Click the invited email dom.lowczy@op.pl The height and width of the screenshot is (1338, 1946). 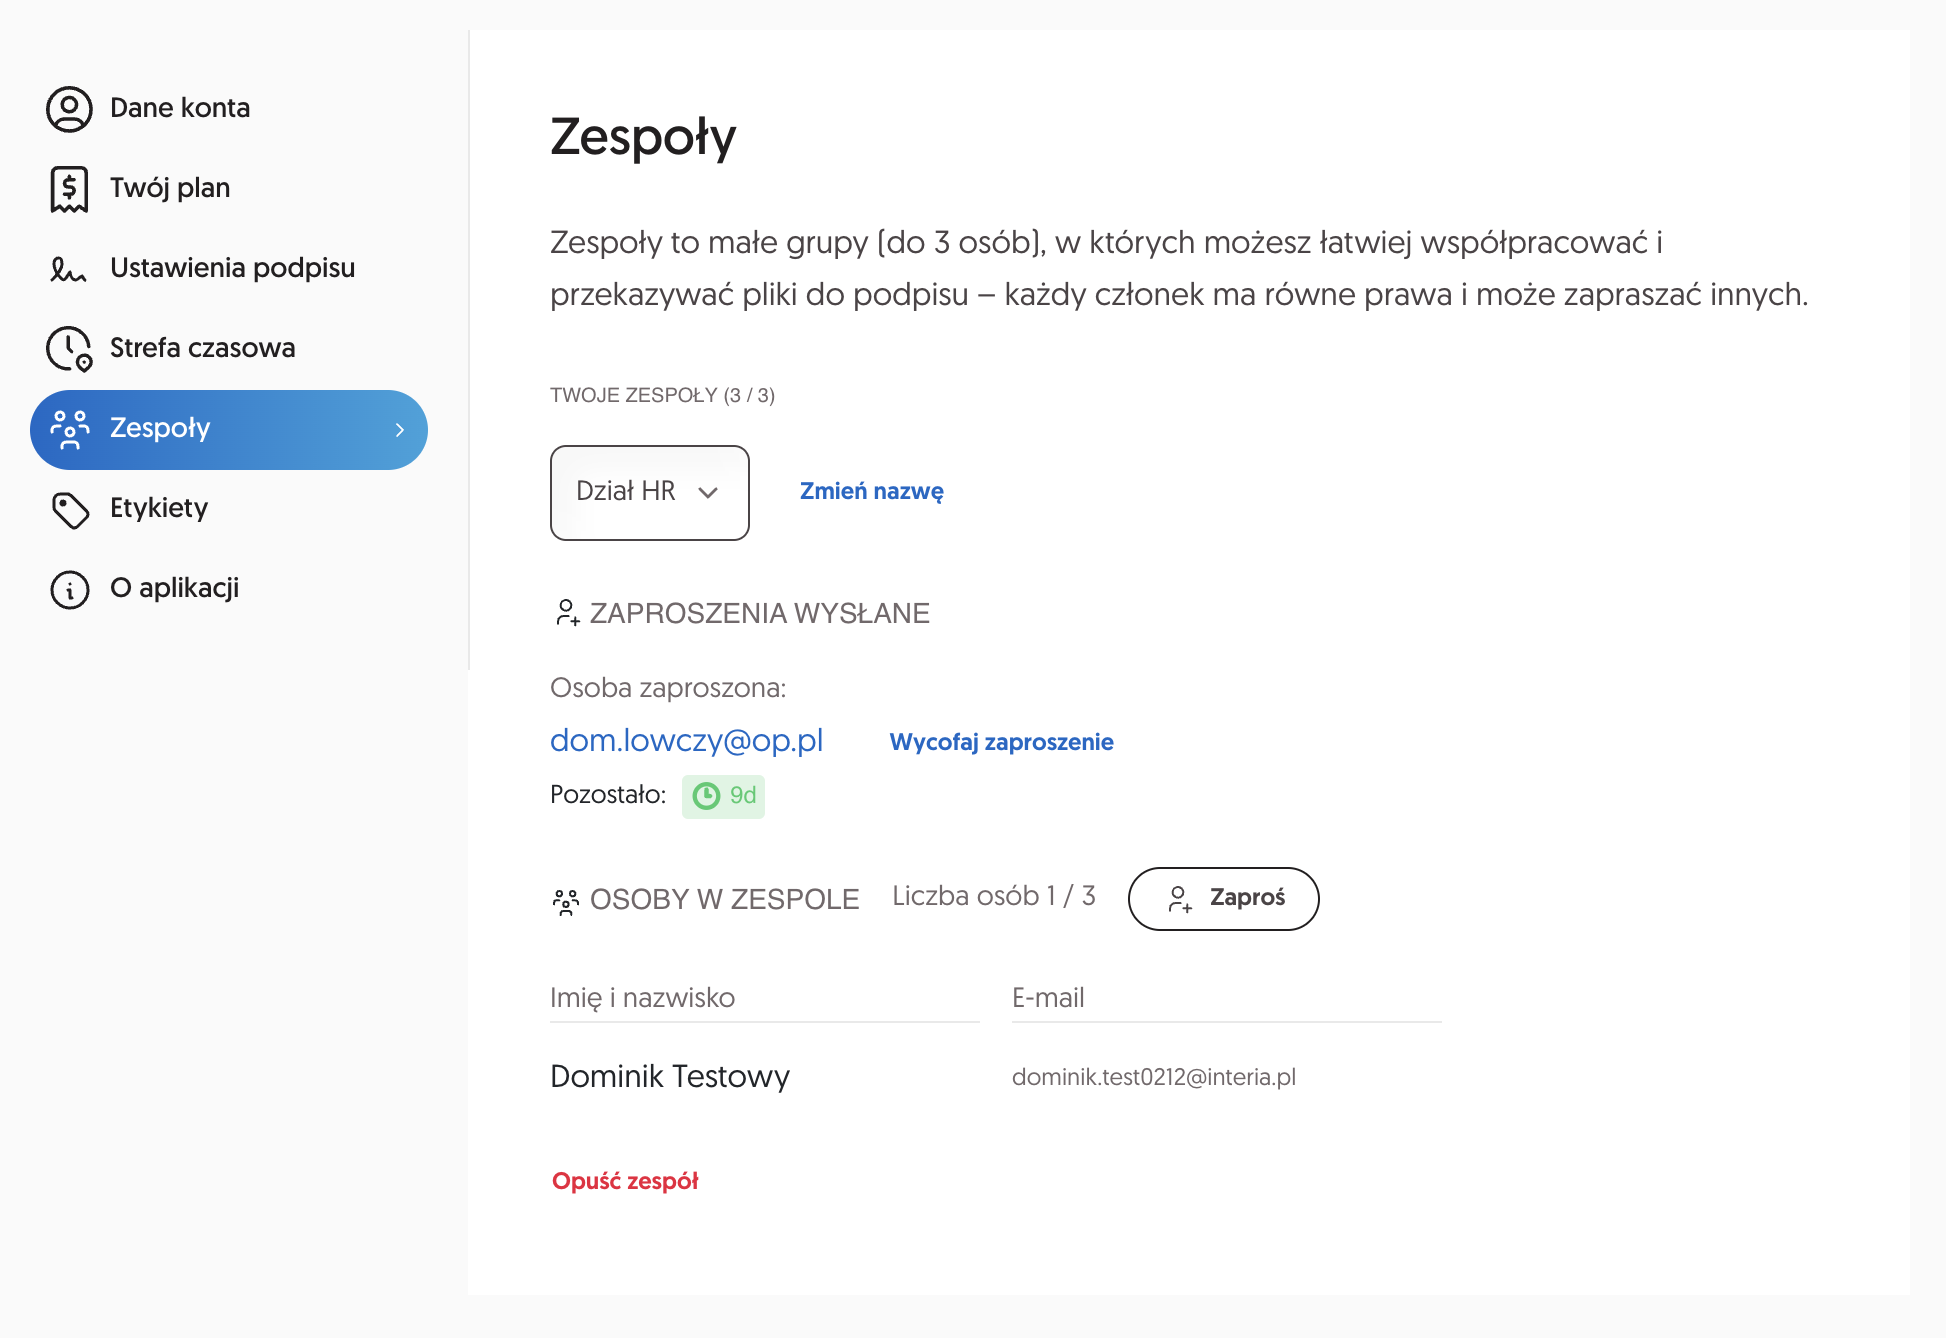[687, 740]
